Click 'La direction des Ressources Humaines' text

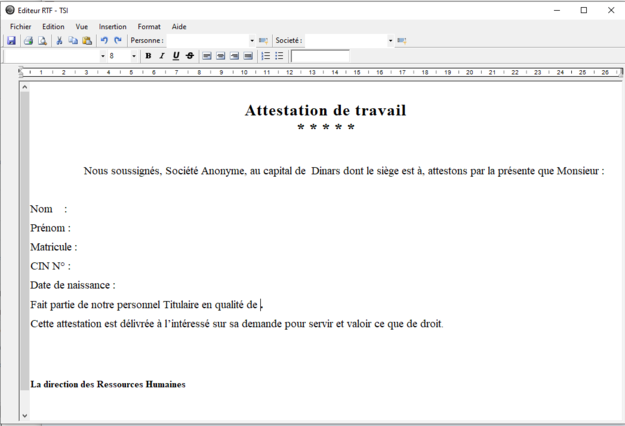(x=108, y=385)
